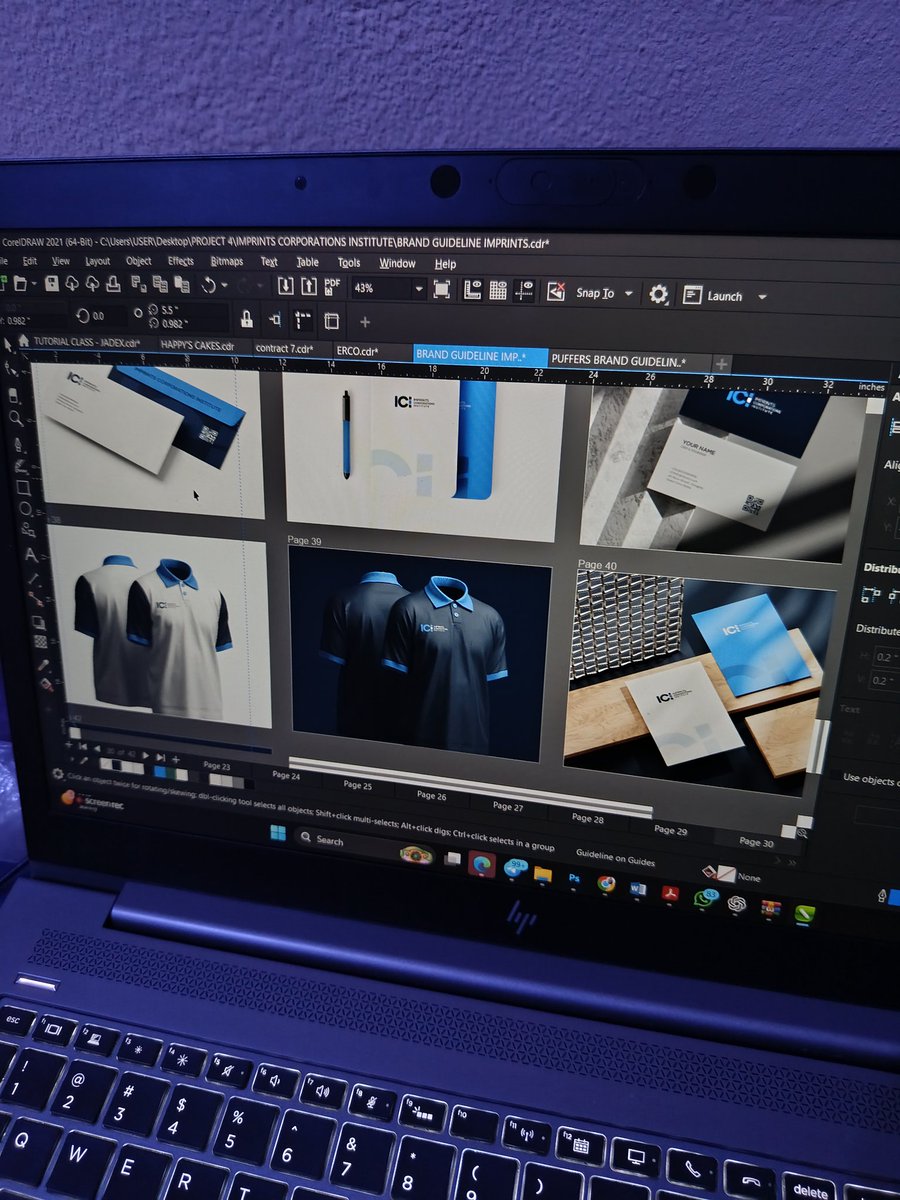Viewport: 900px width, 1200px height.
Task: Click the Import icon in standard toolbar
Action: coord(285,286)
